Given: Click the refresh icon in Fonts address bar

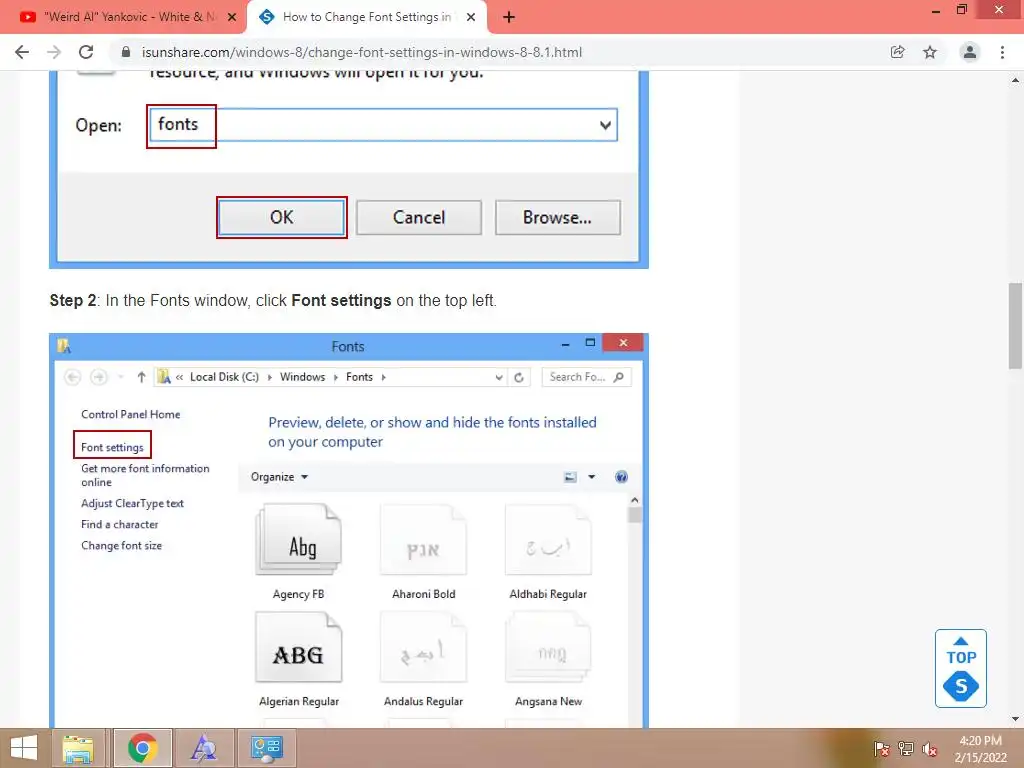Looking at the screenshot, I should click(519, 377).
